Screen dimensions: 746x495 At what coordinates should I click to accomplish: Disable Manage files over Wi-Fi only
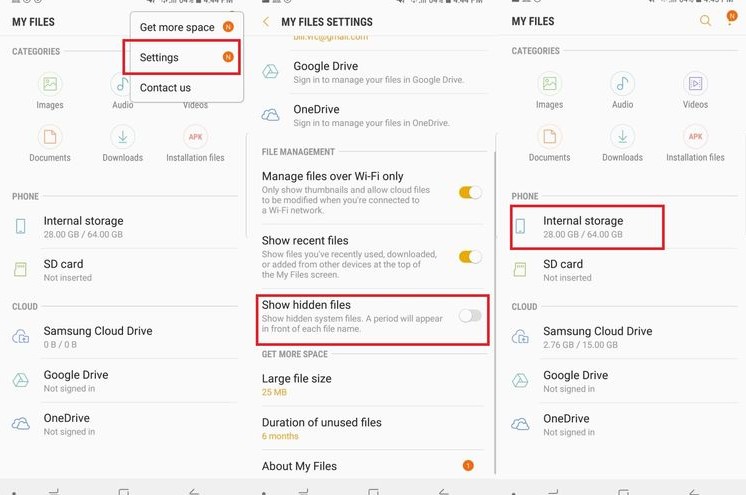[470, 192]
